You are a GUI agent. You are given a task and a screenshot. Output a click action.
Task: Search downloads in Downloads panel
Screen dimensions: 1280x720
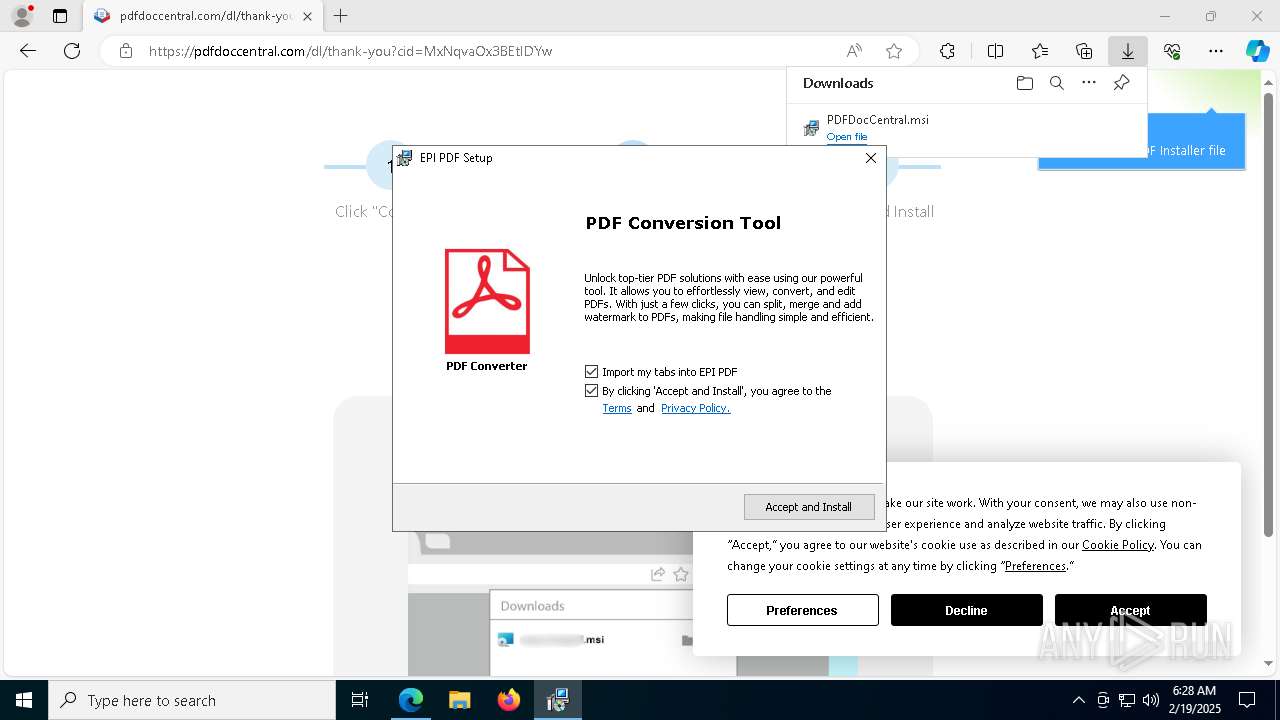pyautogui.click(x=1057, y=83)
